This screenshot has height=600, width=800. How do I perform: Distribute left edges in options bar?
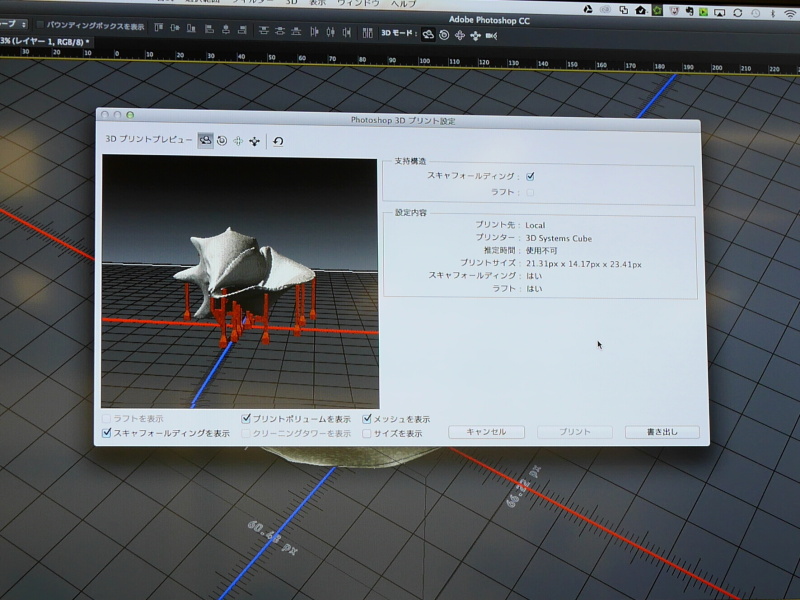314,32
